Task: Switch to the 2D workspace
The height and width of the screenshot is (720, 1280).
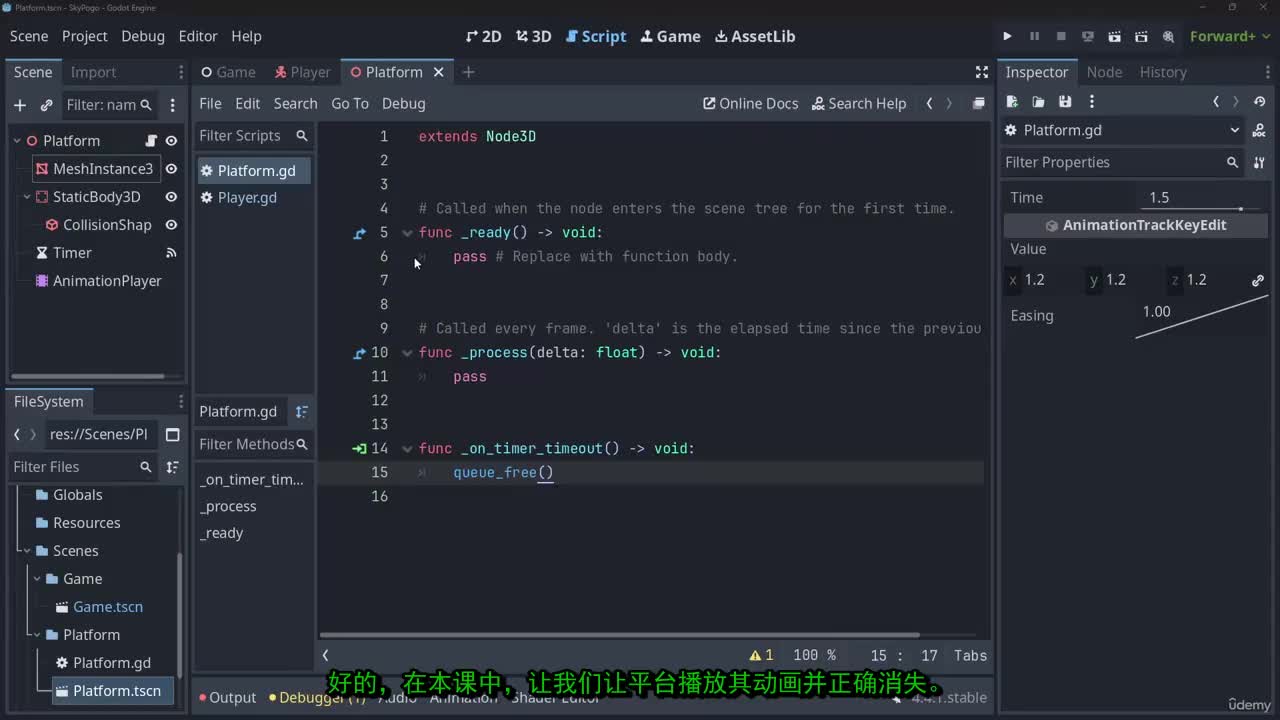Action: [484, 36]
